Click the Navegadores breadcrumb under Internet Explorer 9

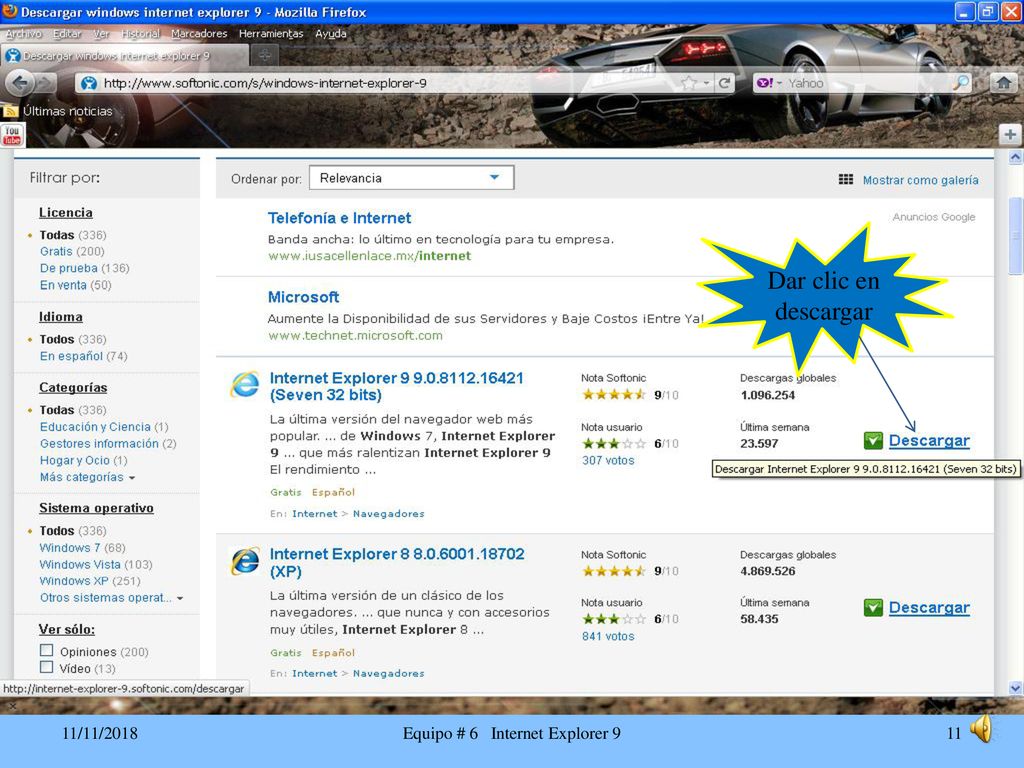click(x=389, y=514)
